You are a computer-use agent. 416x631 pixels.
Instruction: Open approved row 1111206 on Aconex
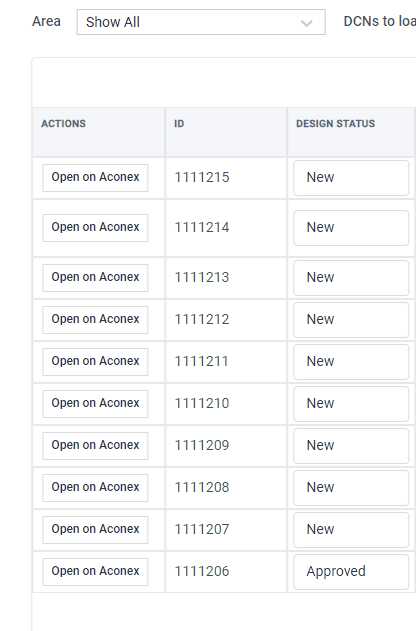point(95,571)
